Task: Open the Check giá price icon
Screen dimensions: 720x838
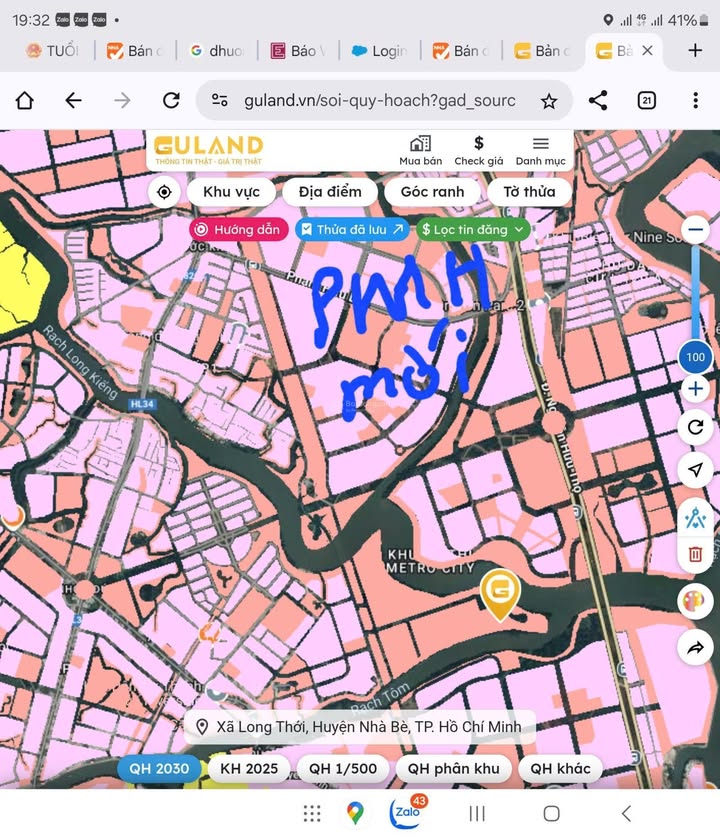Action: [479, 151]
